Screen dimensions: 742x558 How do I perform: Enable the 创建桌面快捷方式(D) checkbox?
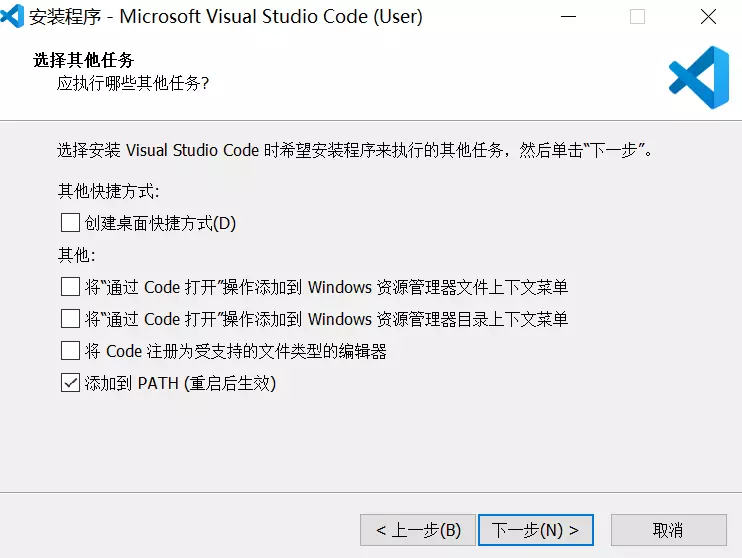click(70, 222)
